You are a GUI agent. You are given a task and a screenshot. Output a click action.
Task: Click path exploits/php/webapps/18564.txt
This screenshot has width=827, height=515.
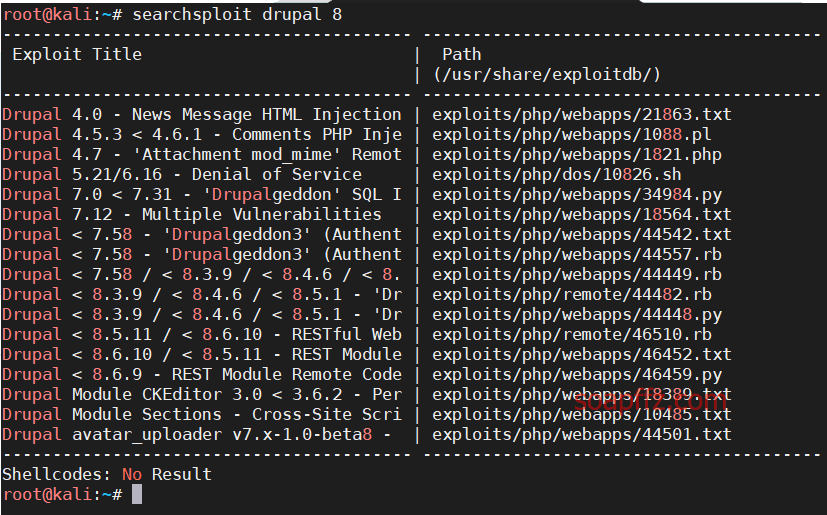(x=582, y=215)
